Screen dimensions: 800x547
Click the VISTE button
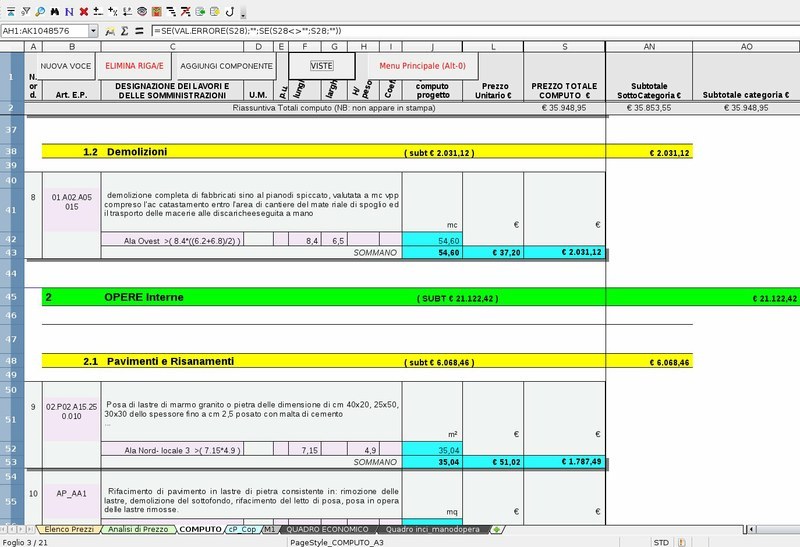pos(322,65)
